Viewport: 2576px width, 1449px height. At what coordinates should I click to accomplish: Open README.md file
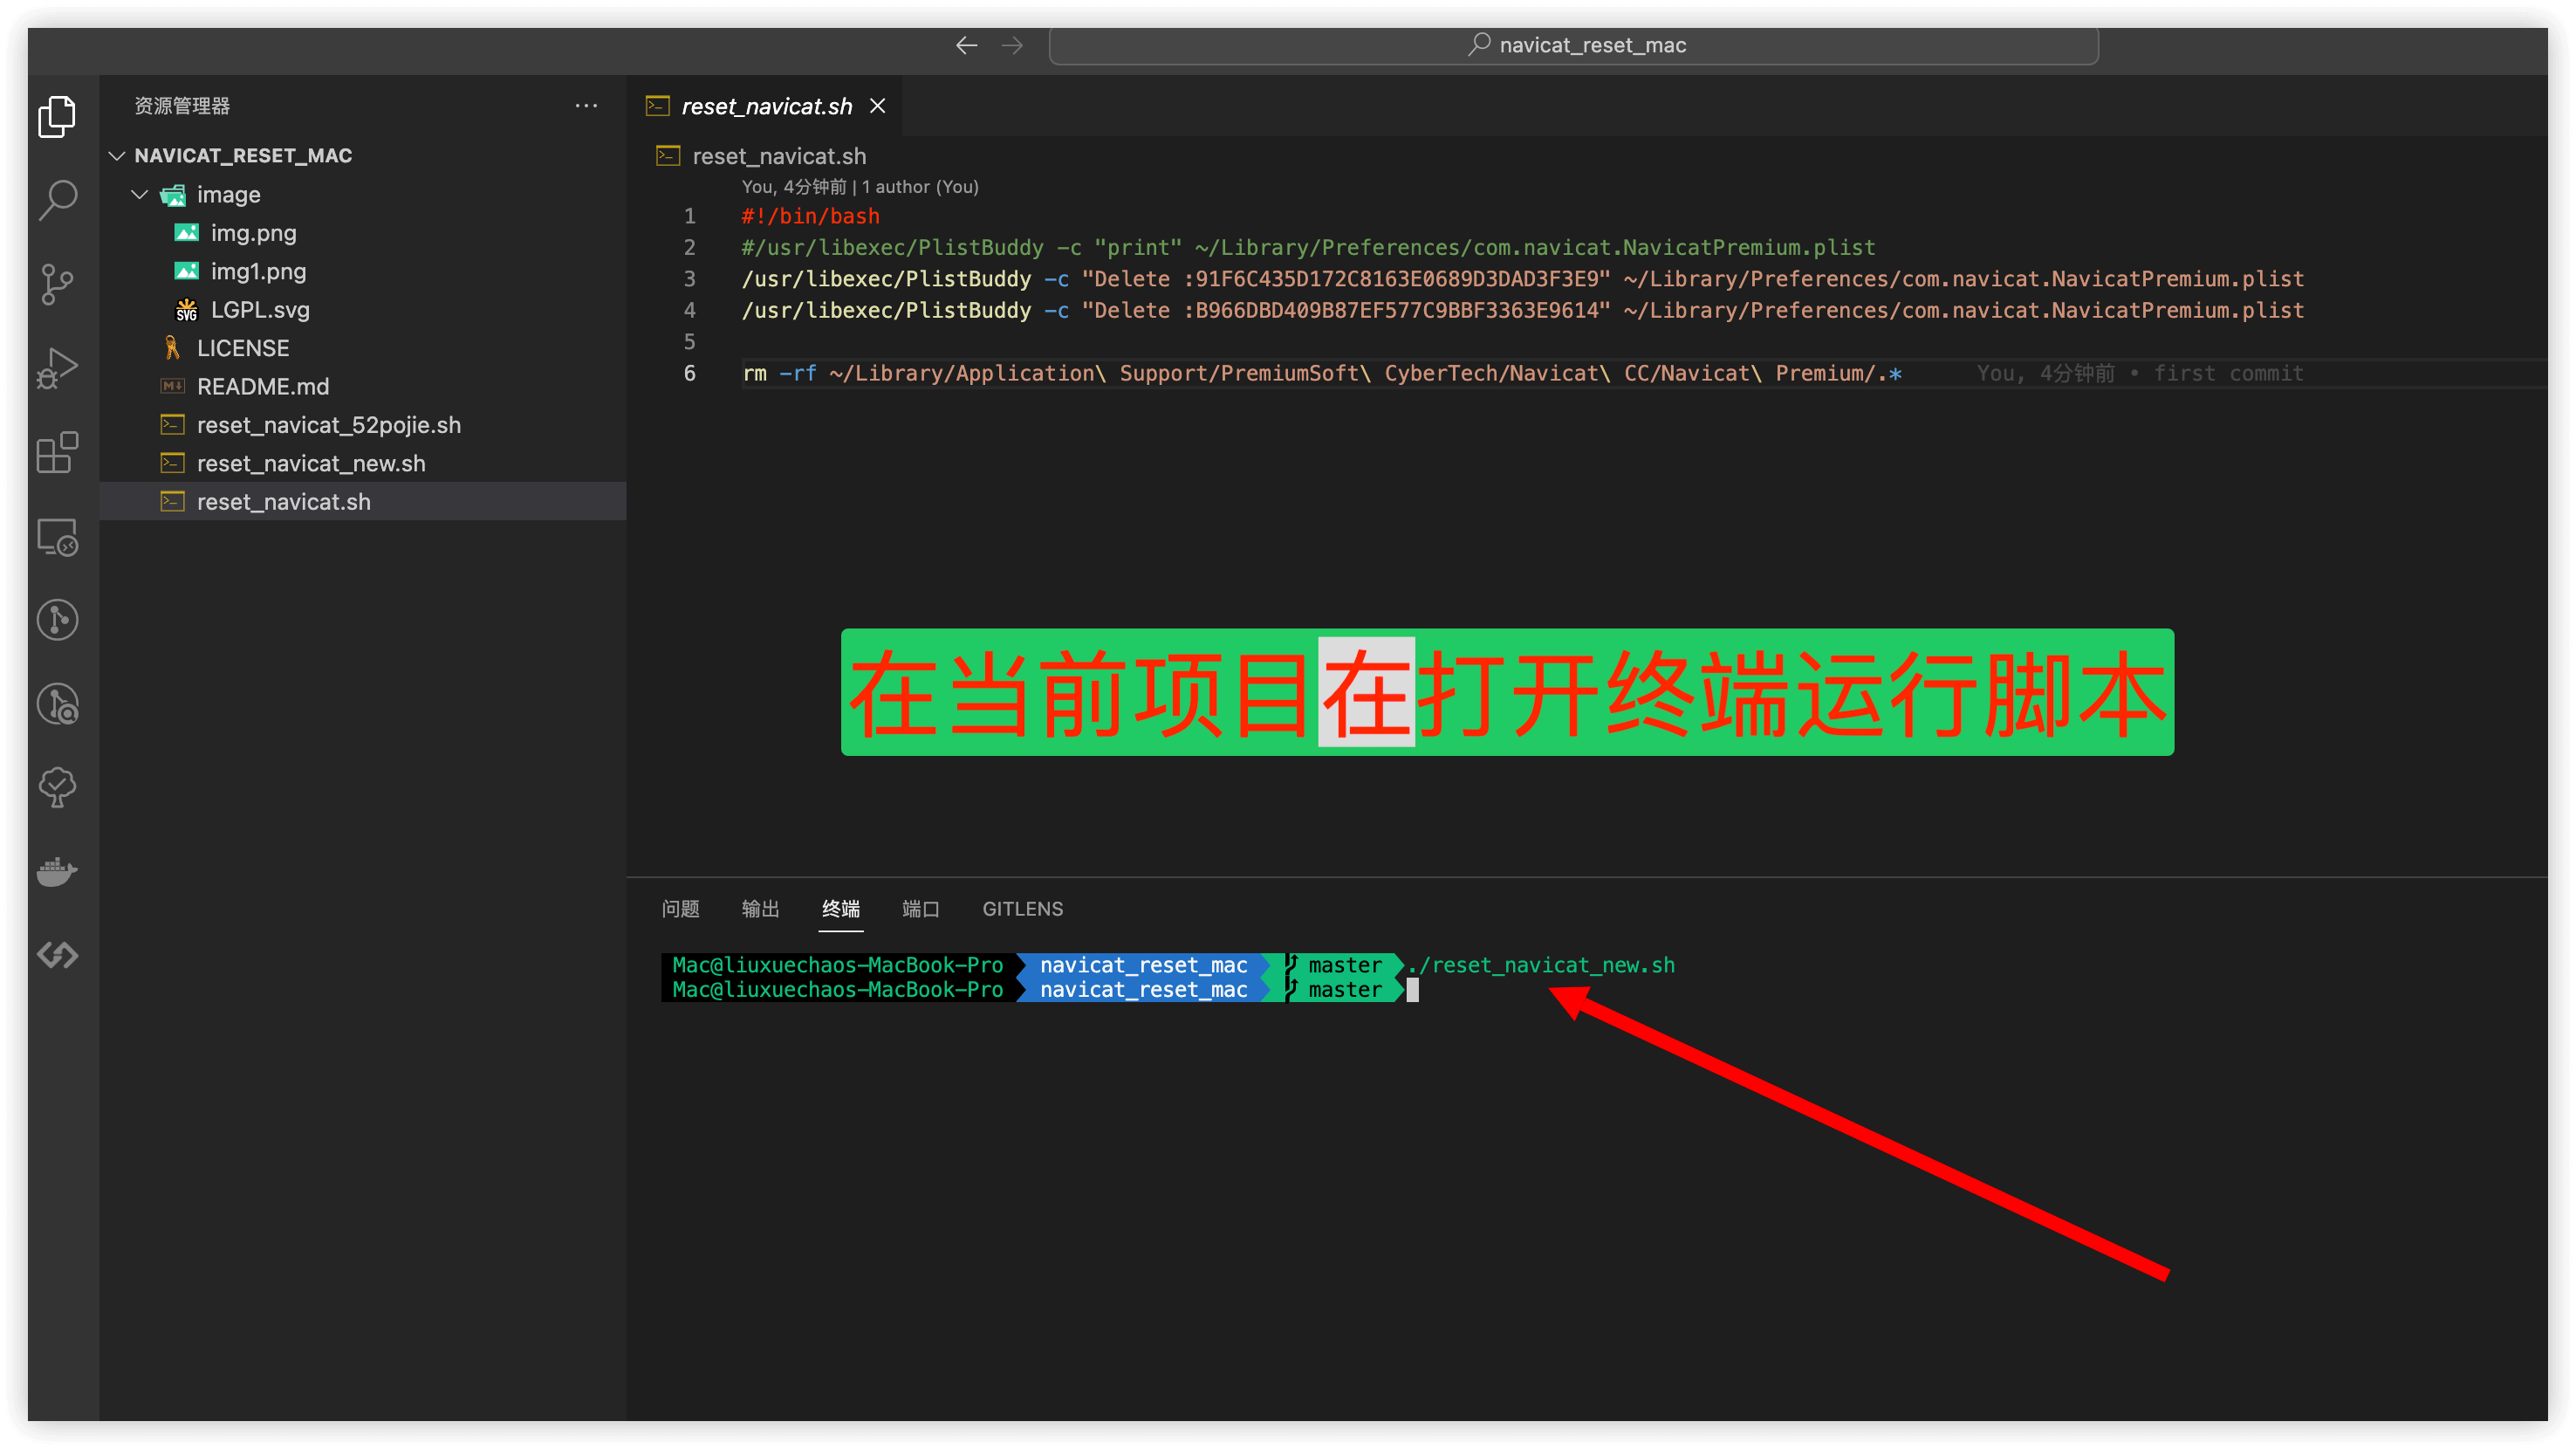click(x=363, y=386)
